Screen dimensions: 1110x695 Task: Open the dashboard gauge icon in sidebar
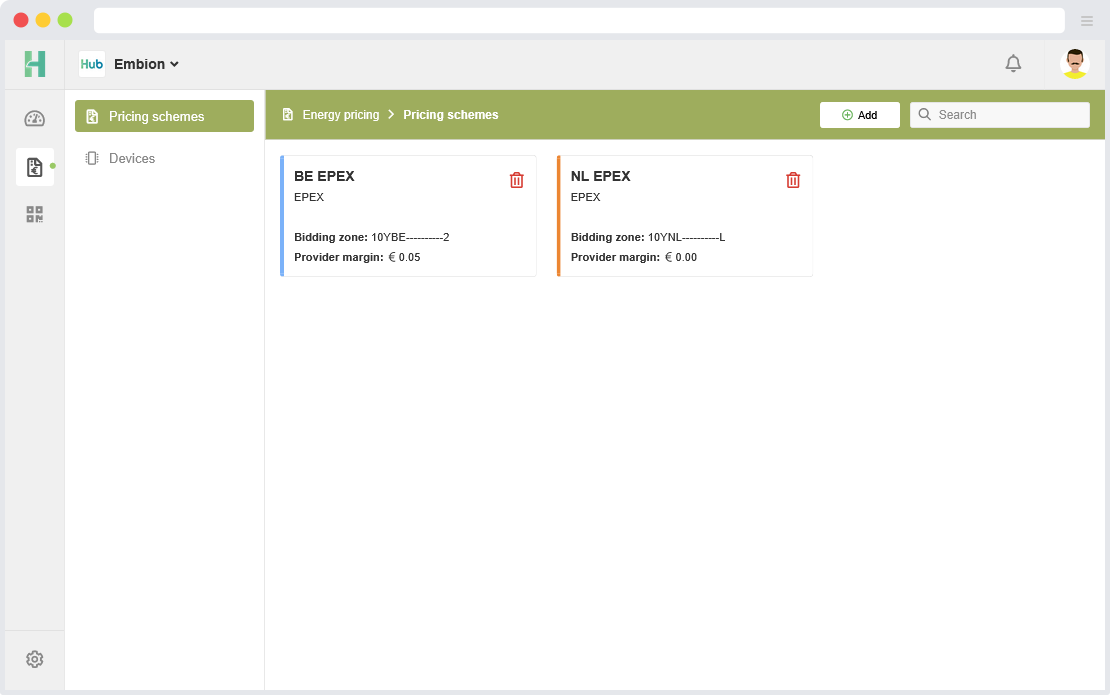pyautogui.click(x=35, y=119)
